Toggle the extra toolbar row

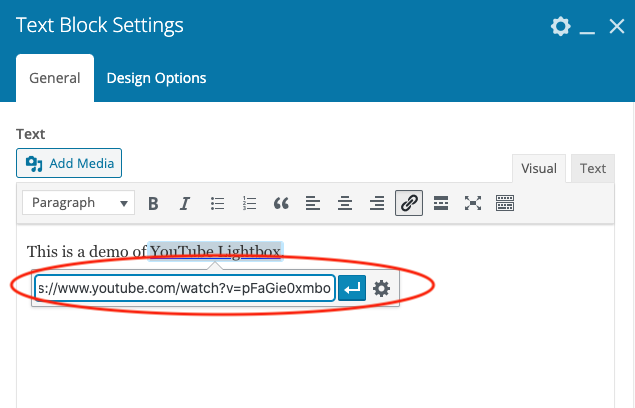tap(505, 203)
